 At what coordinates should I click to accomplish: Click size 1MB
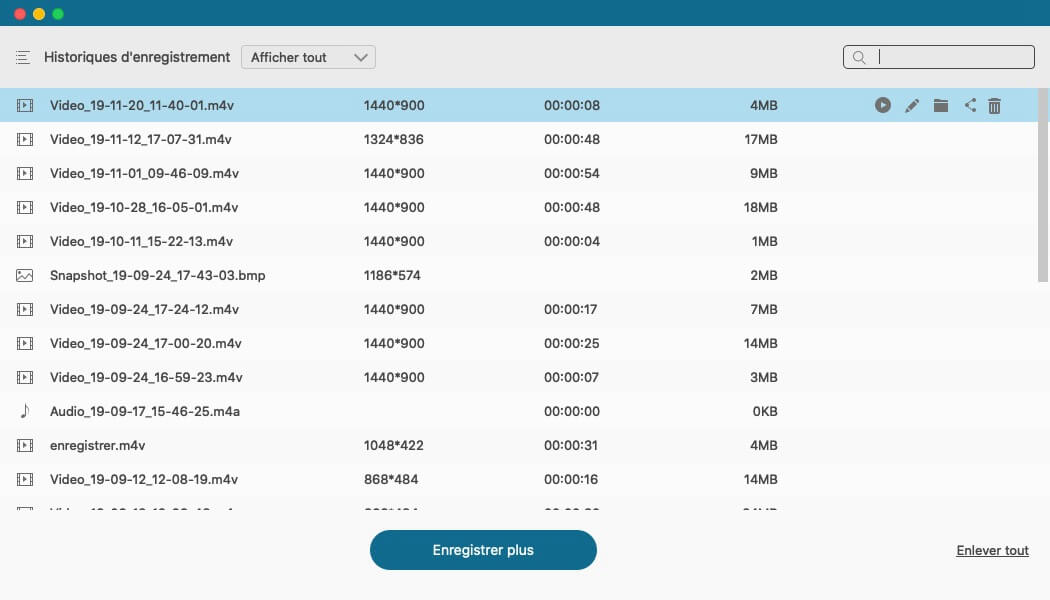(764, 241)
